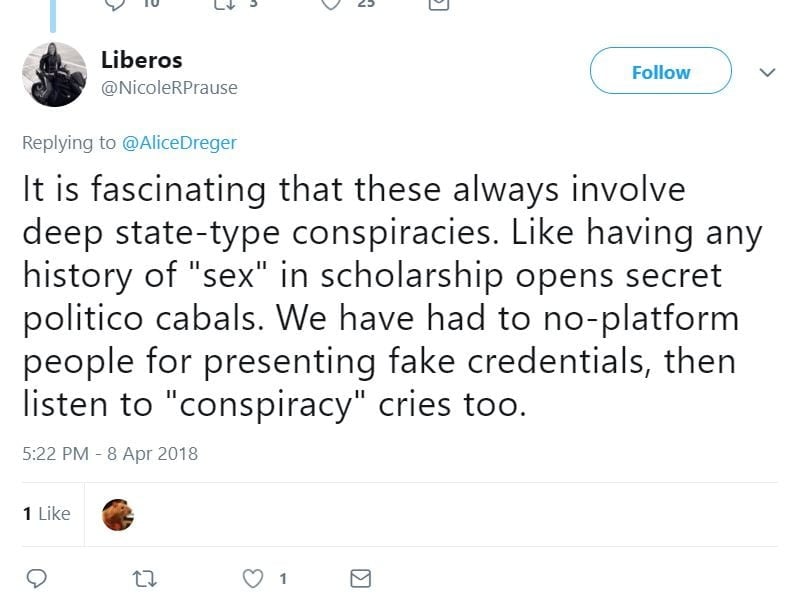Click the reply speech bubble icon below tweet
Image resolution: width=788 pixels, height=598 pixels.
pos(37,578)
